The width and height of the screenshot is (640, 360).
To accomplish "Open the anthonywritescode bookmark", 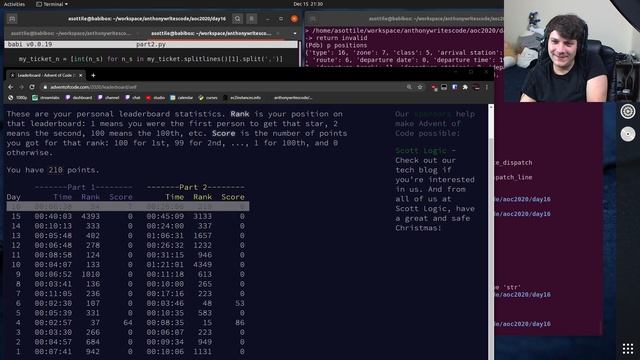I will click(293, 98).
